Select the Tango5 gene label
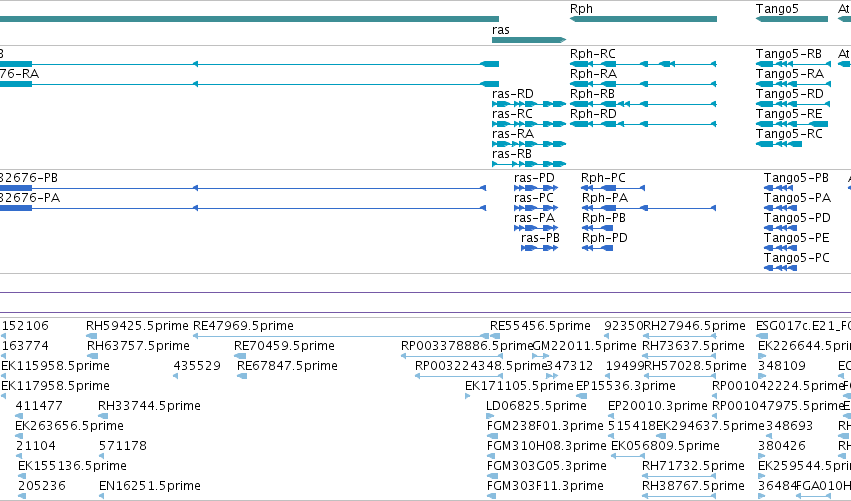This screenshot has height=501, width=851. coord(777,9)
